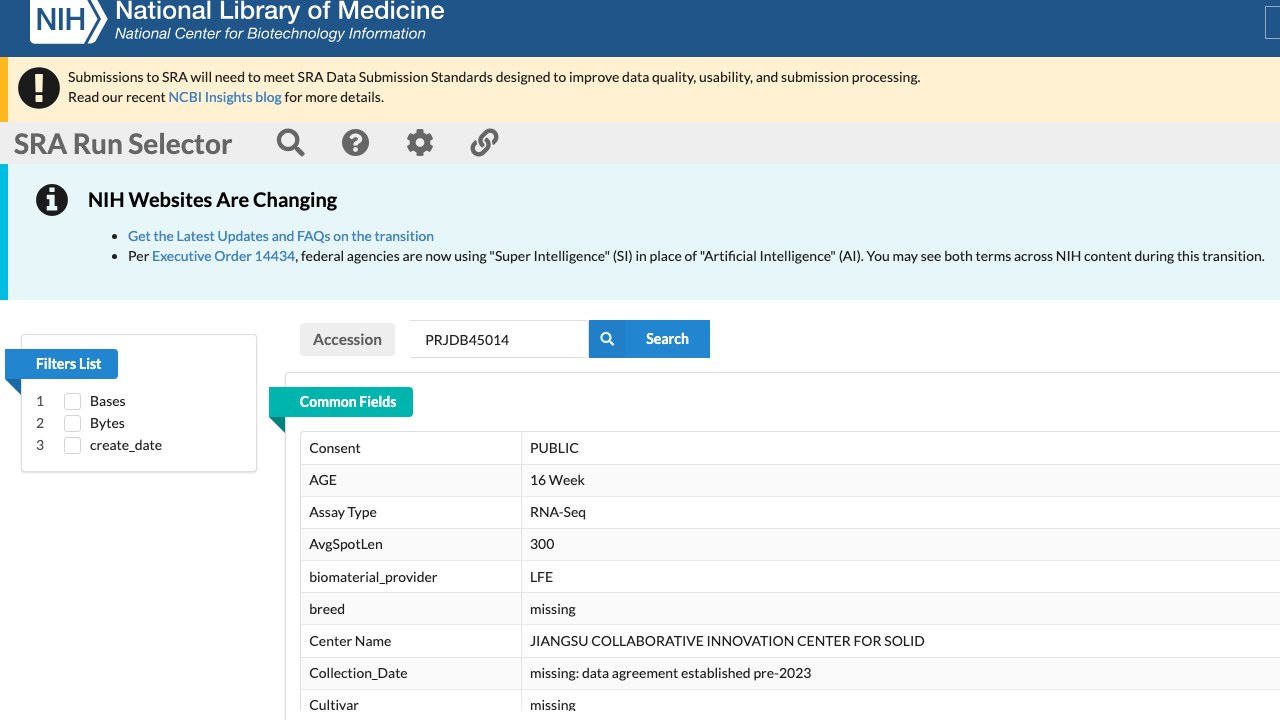
Task: Click the National Library of Medicine title
Action: coord(280,12)
